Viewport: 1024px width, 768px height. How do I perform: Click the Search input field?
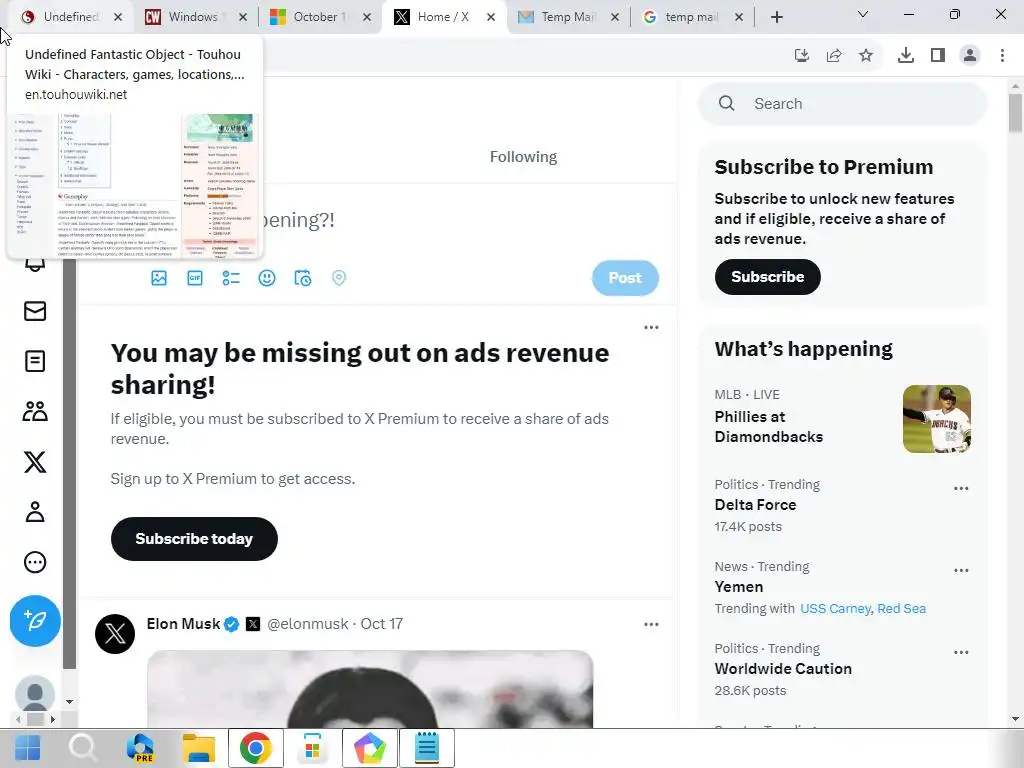coord(842,104)
